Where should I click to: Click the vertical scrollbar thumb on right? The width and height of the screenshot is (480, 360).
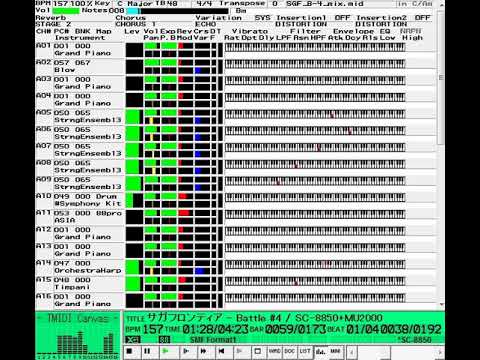441,77
